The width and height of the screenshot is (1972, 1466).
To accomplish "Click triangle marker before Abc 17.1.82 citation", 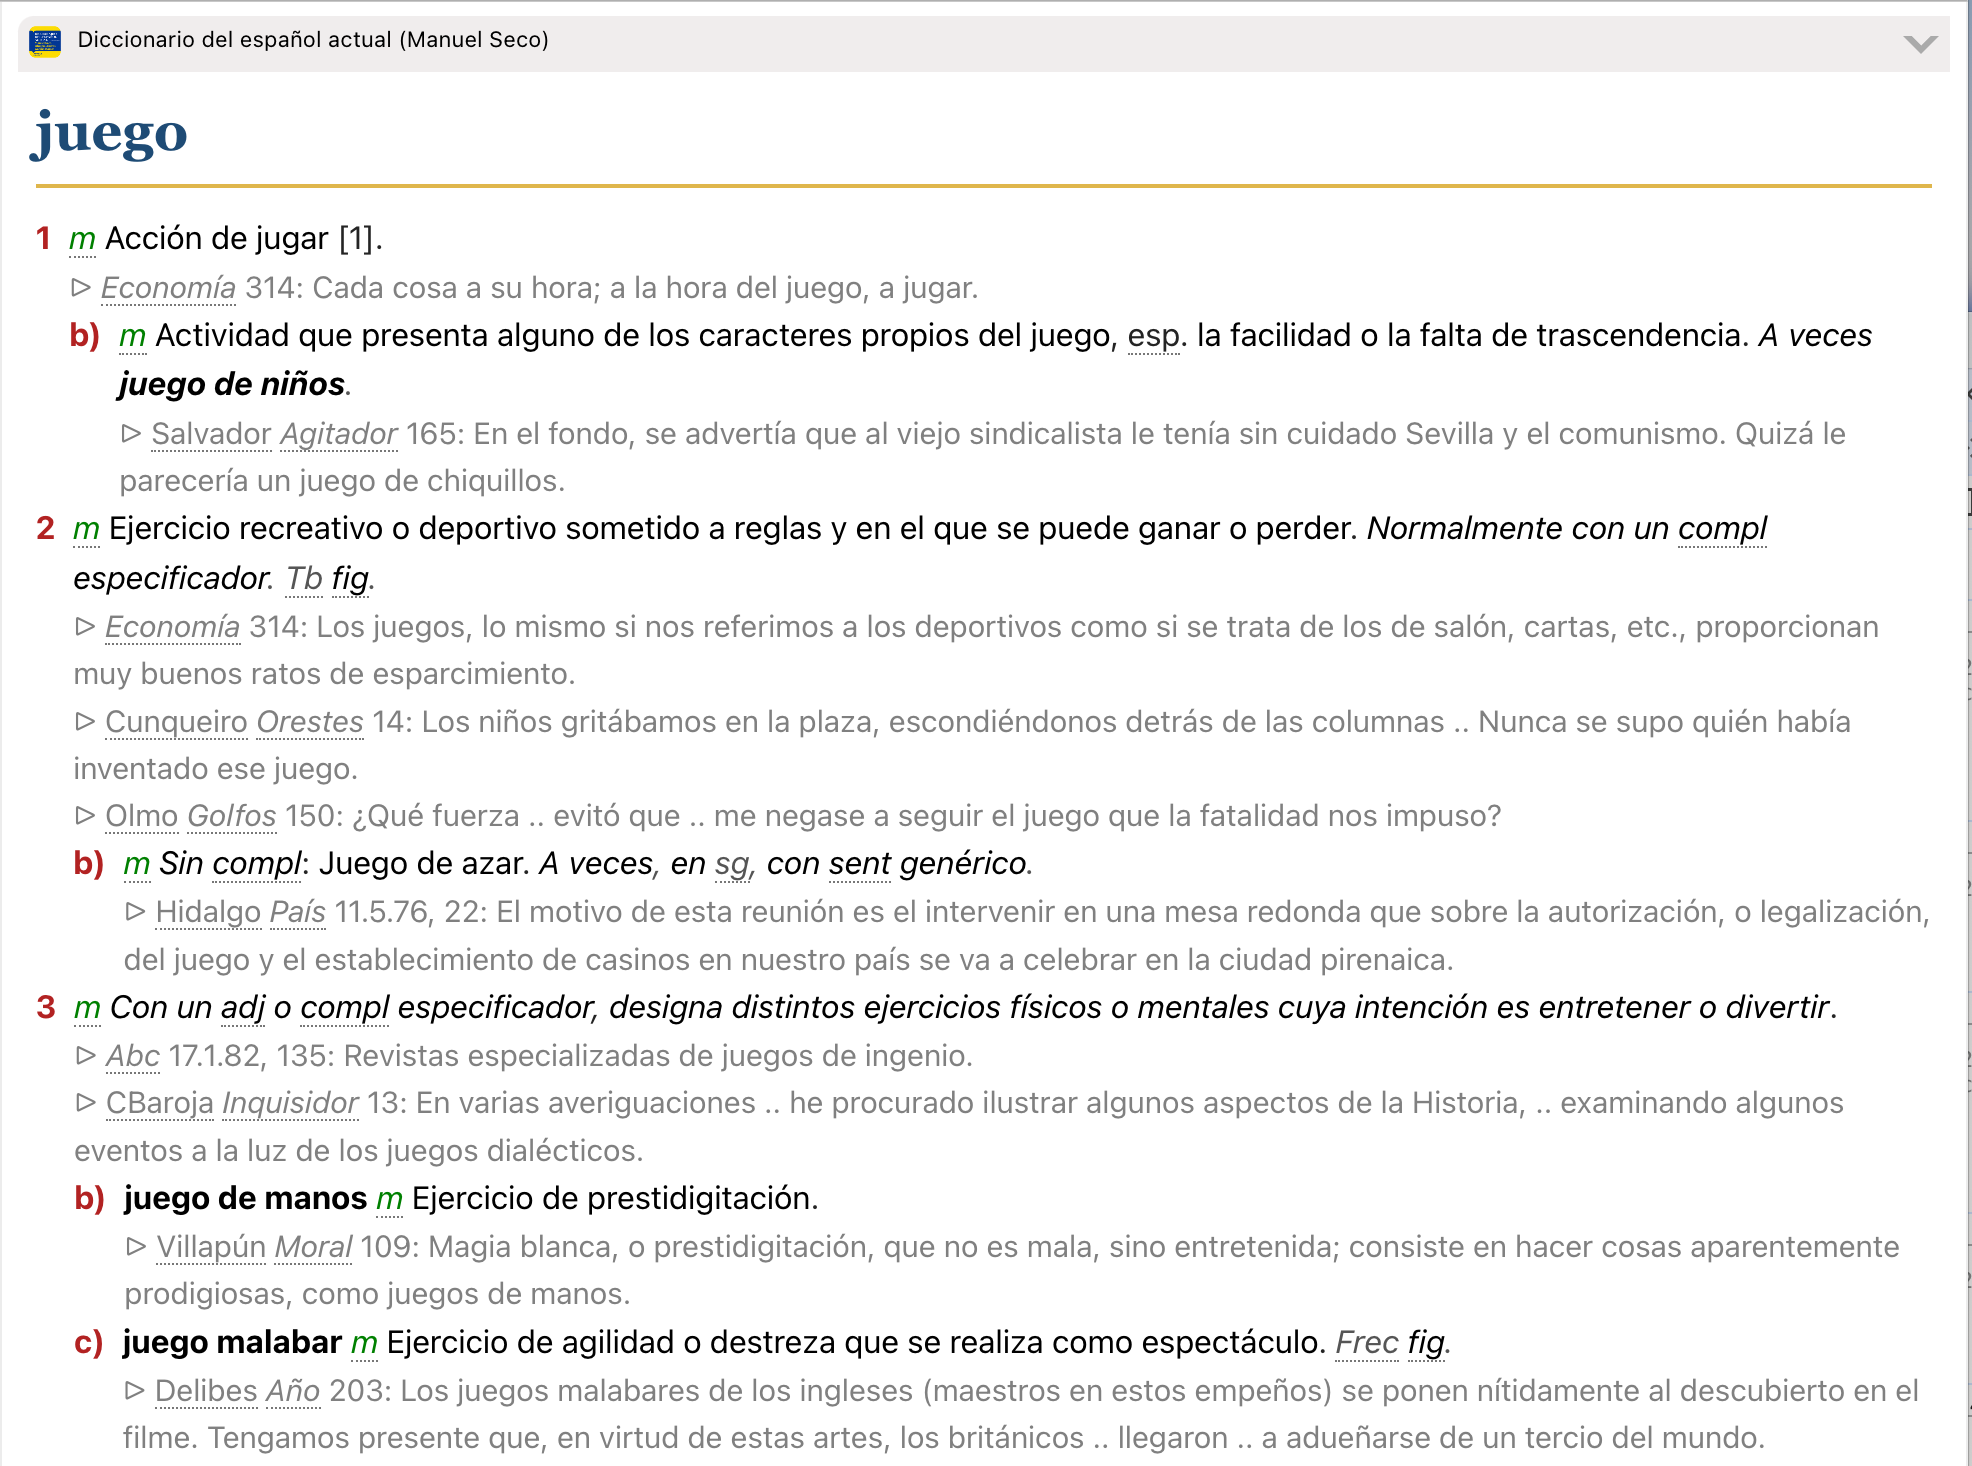I will coord(85,1056).
